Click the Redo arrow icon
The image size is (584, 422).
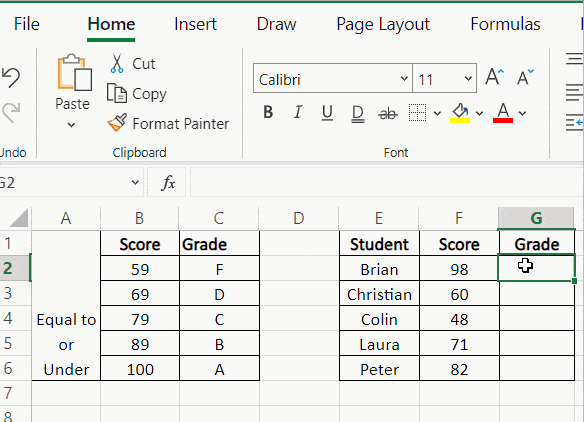(11, 113)
